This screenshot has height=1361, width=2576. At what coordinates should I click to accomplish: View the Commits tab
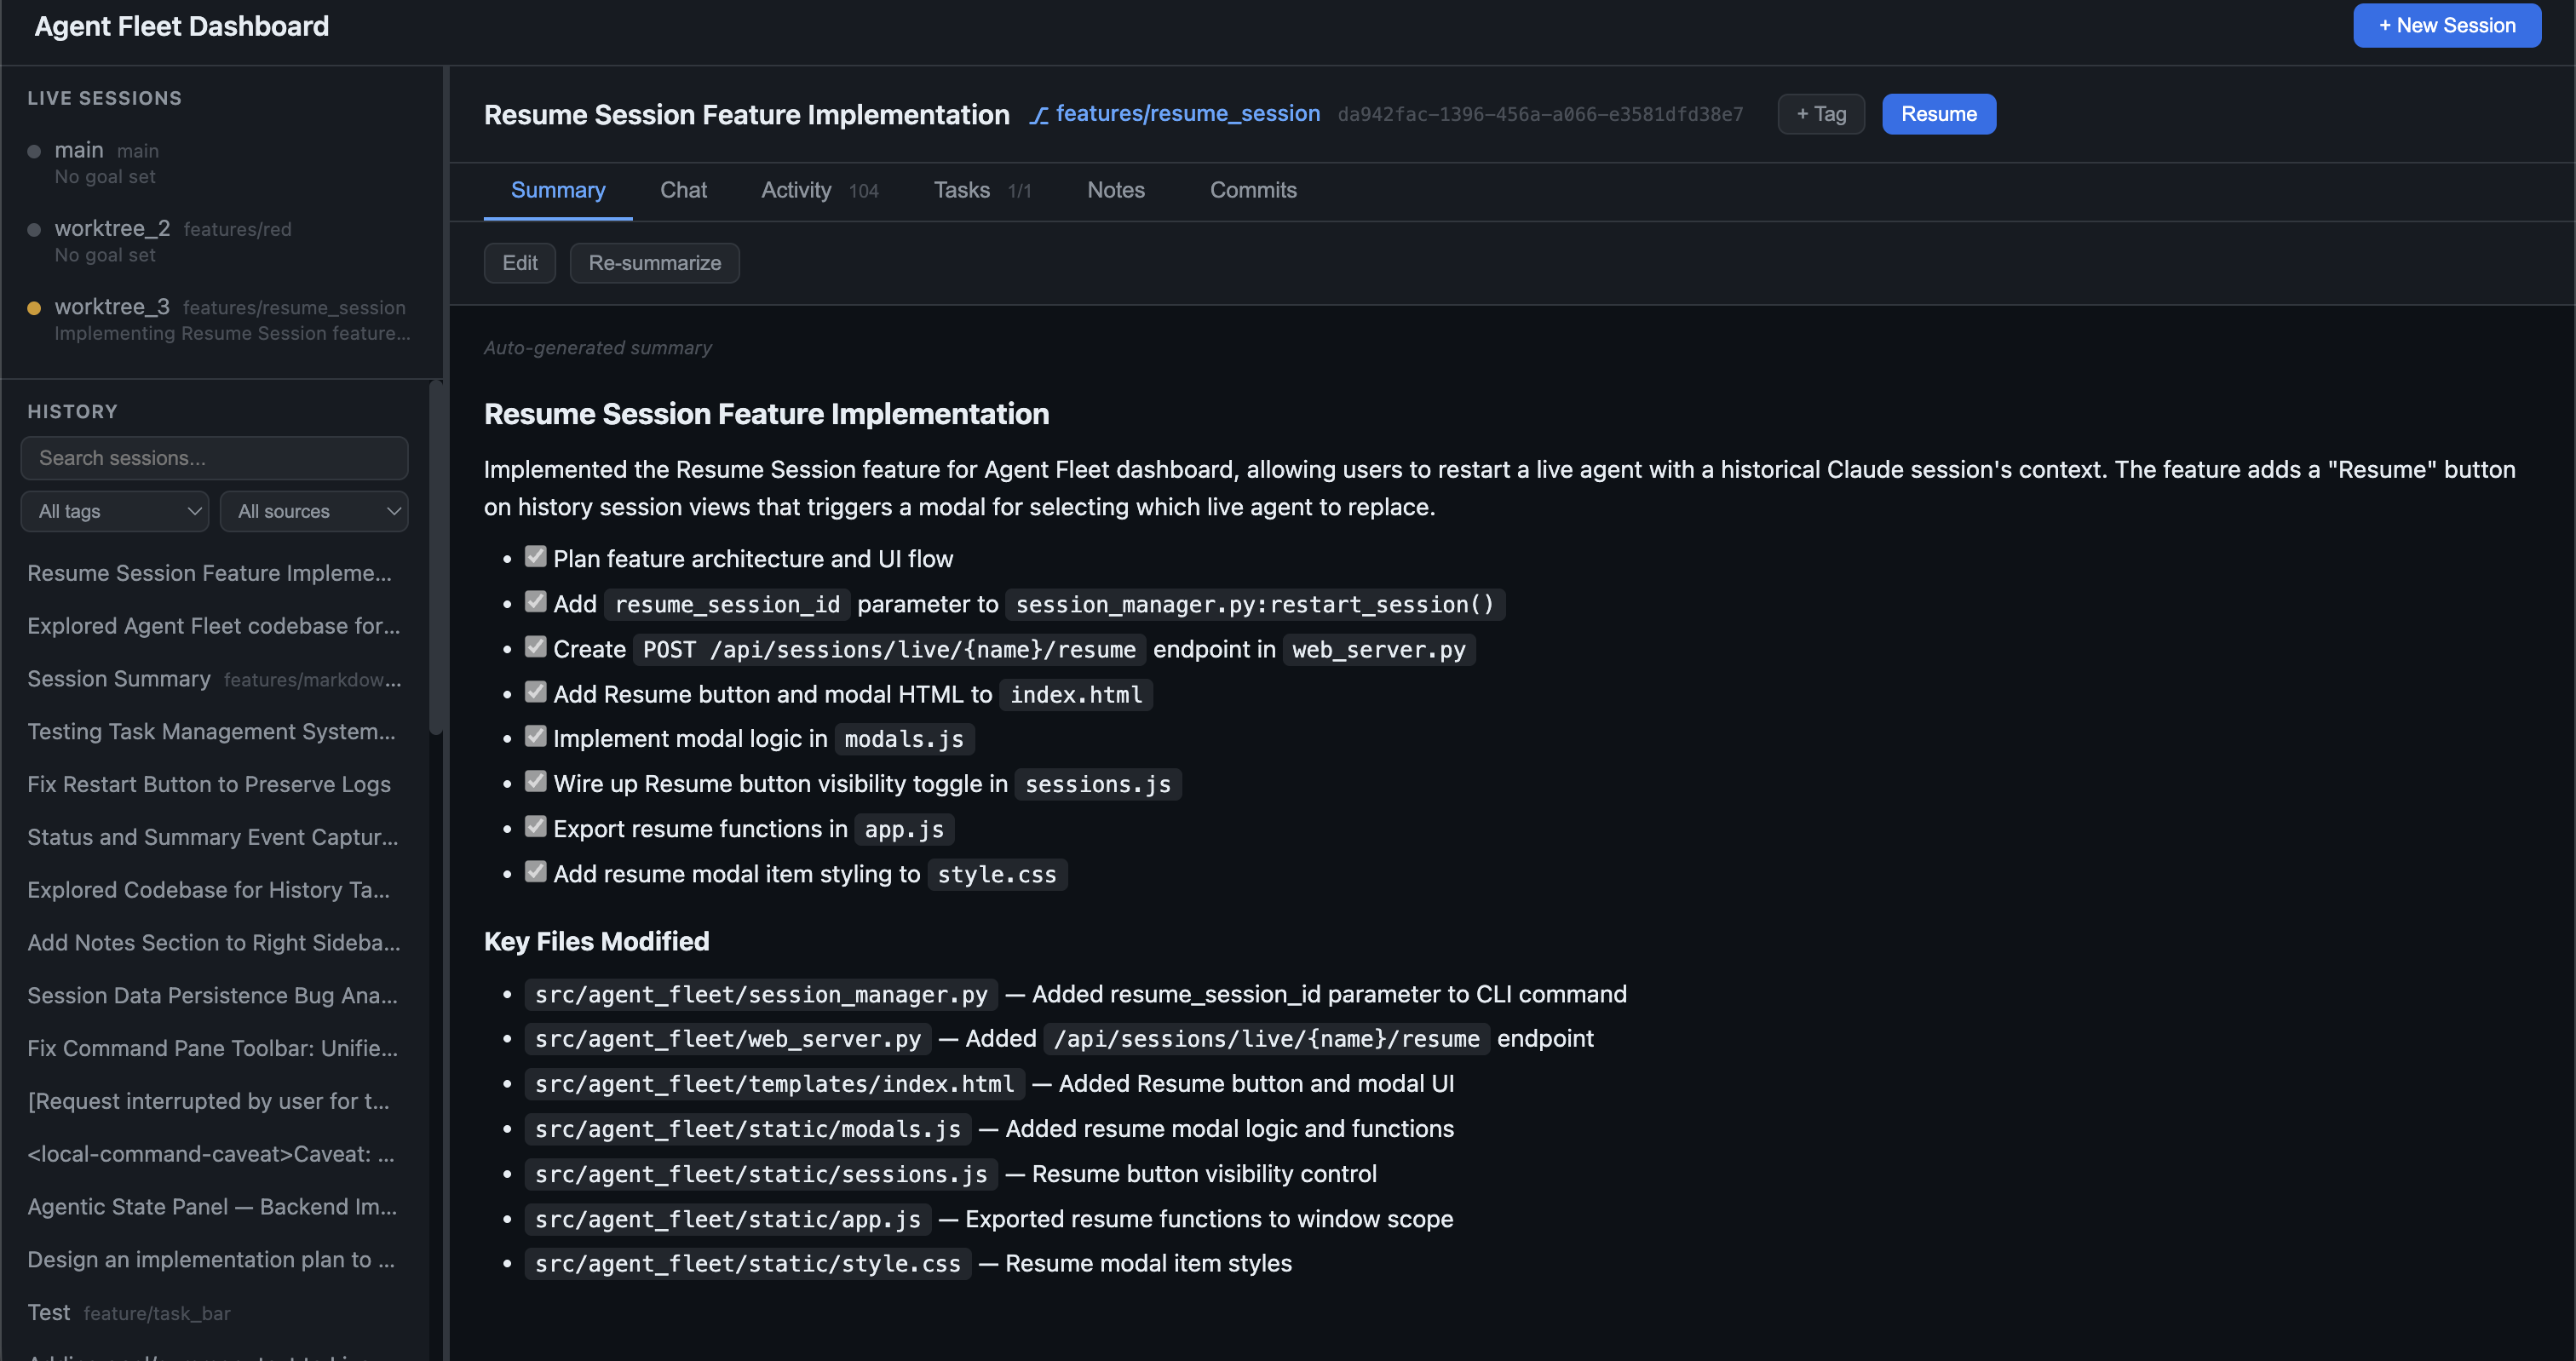[1253, 190]
